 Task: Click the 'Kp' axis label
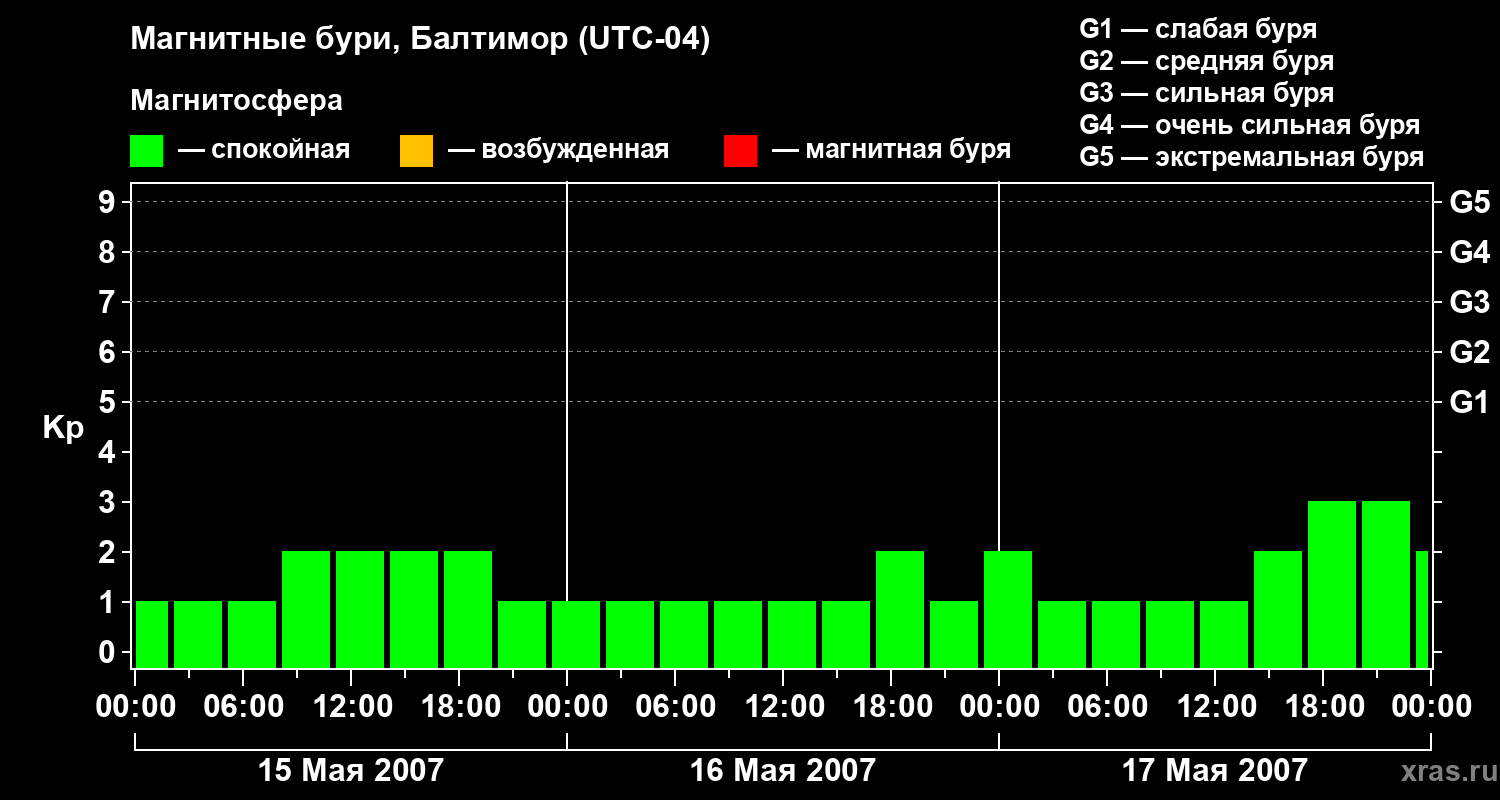(63, 428)
